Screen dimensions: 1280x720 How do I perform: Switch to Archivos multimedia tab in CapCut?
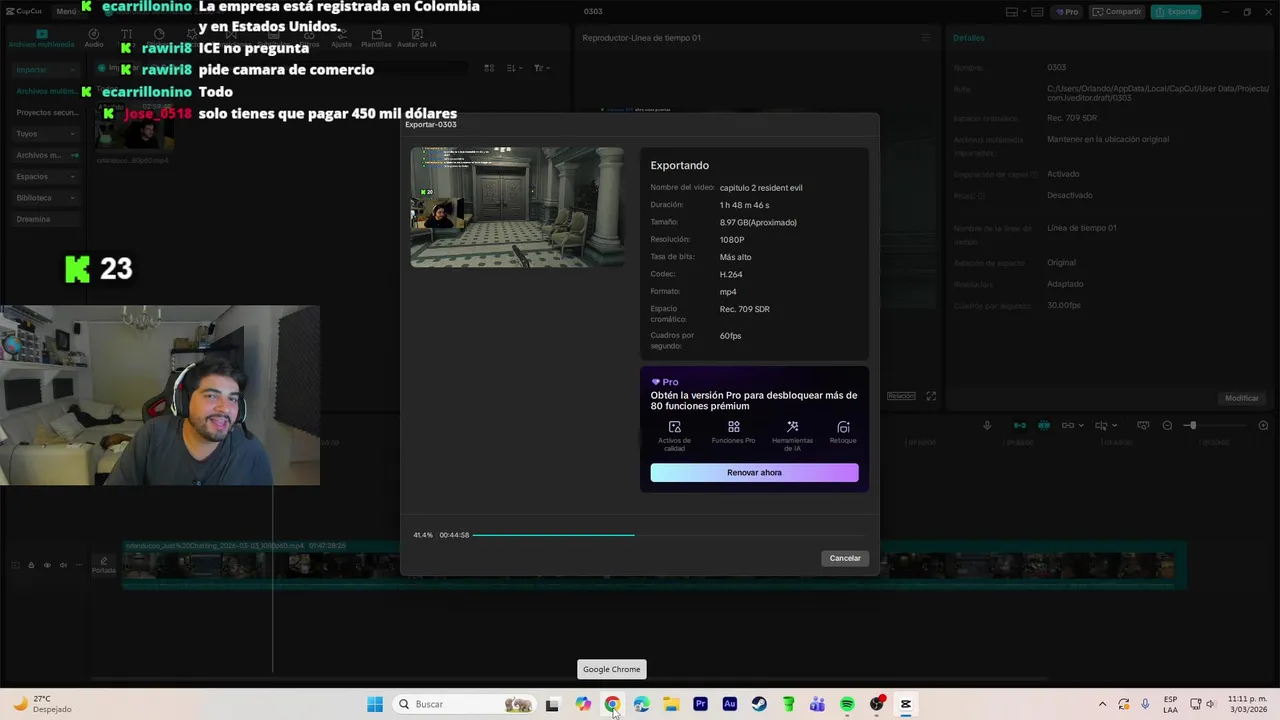point(41,38)
